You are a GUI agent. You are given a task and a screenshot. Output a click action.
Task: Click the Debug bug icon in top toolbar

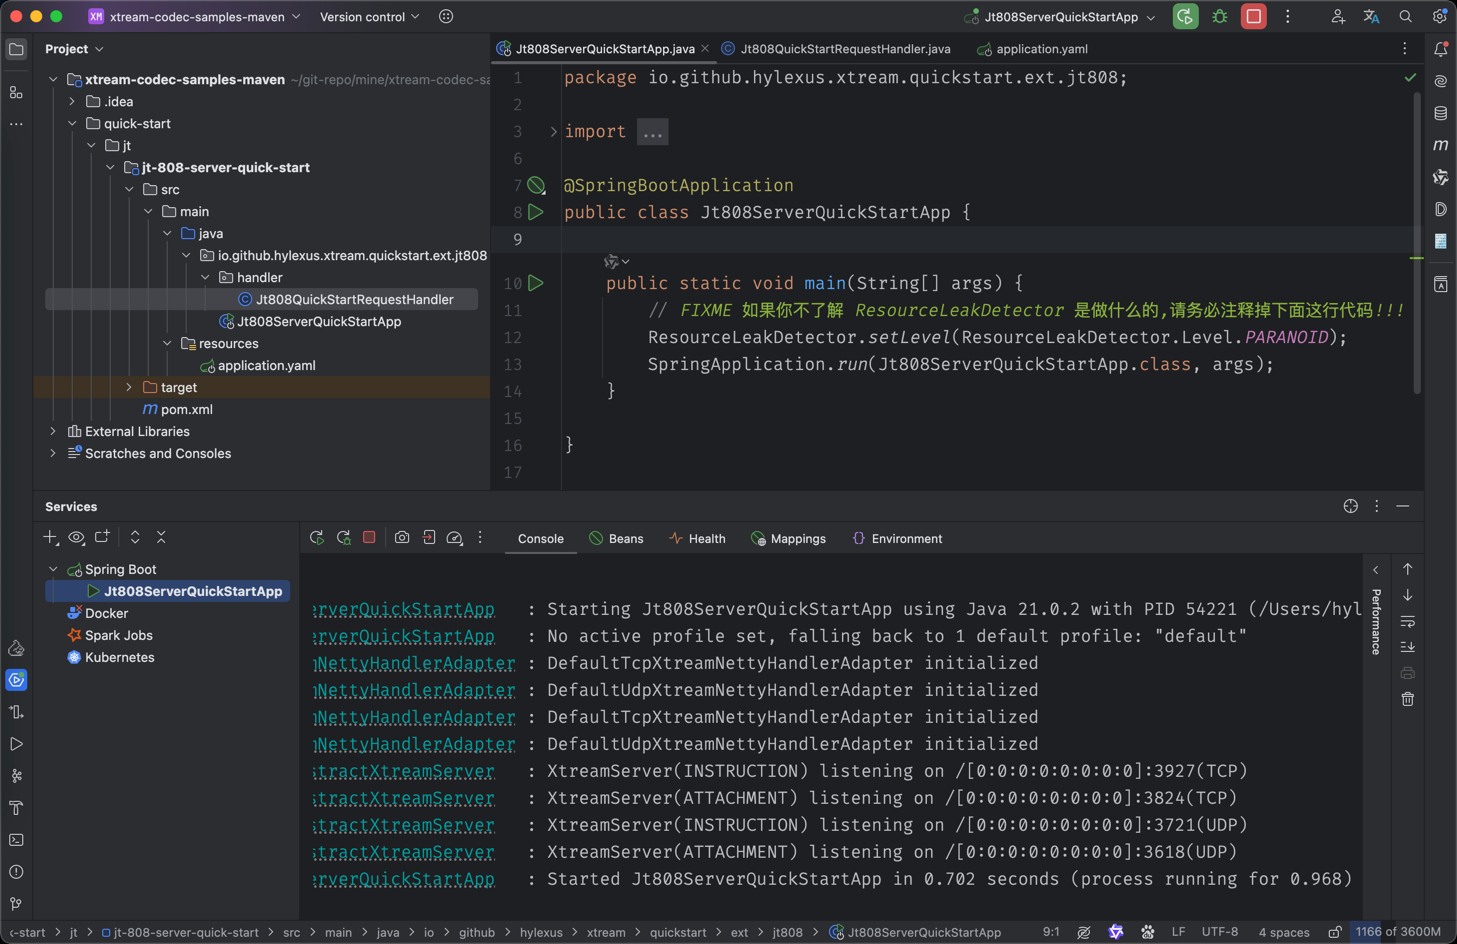click(1220, 17)
